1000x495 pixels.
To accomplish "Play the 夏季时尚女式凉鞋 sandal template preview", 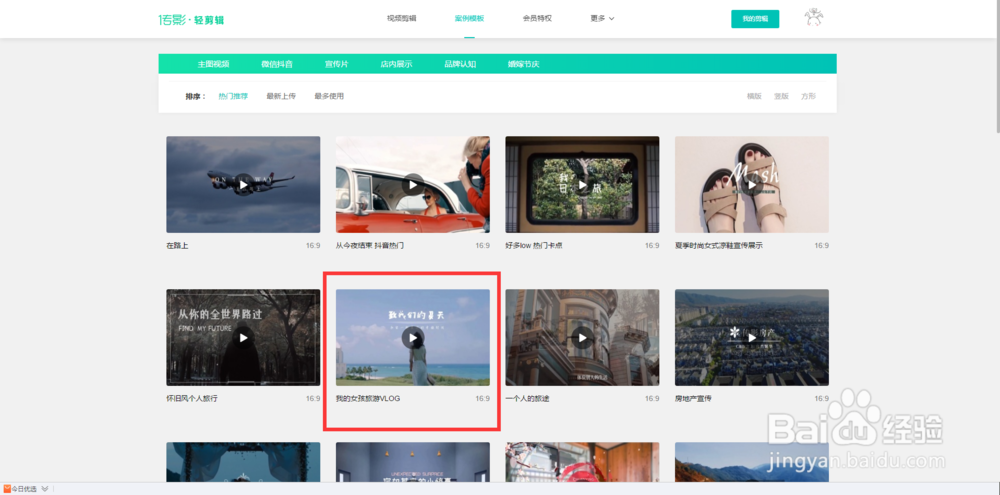I will click(752, 185).
